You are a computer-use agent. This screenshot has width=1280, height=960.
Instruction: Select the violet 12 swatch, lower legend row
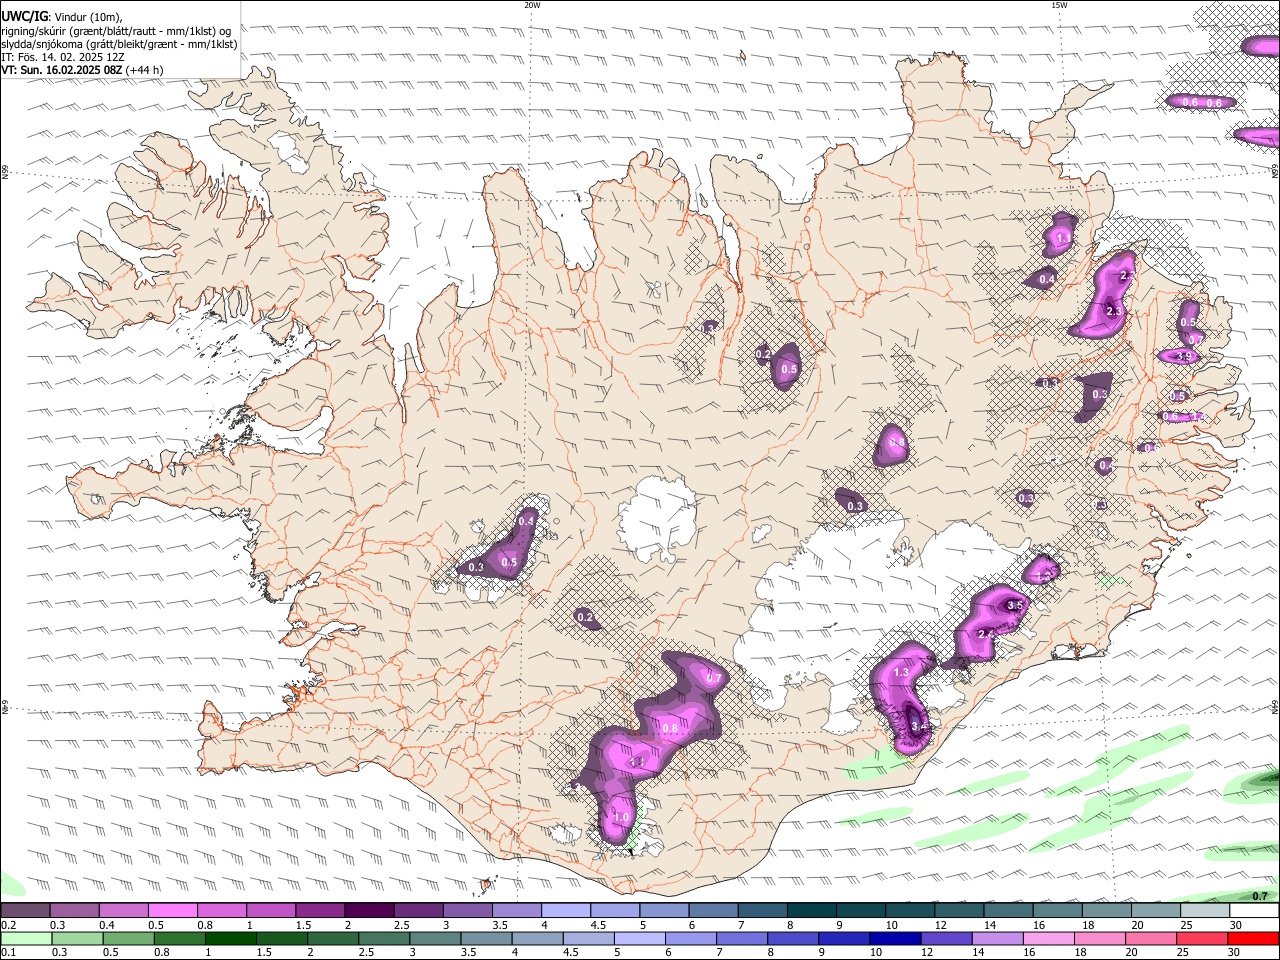click(x=947, y=938)
